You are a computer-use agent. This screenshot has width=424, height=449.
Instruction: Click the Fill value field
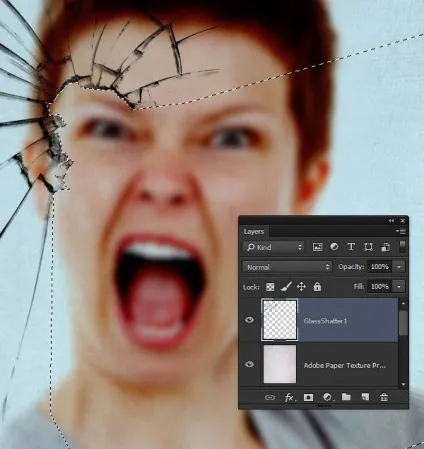(380, 286)
